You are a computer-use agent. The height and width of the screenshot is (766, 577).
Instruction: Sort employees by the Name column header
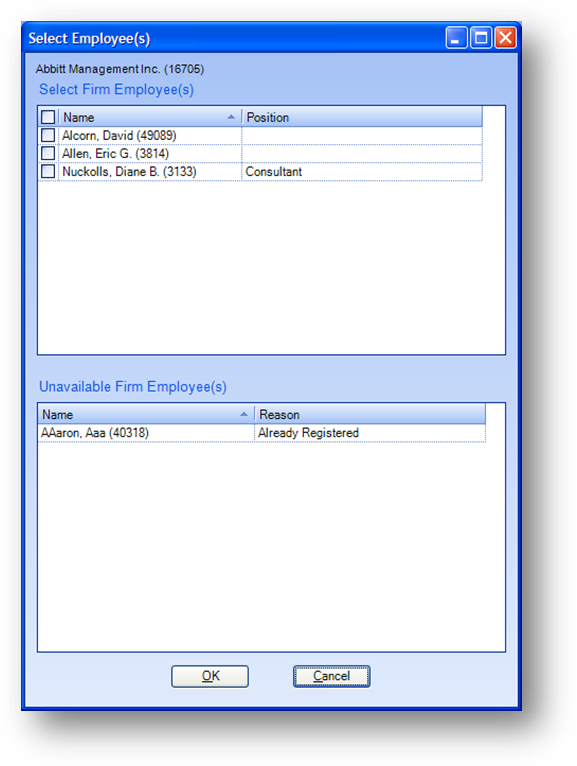pyautogui.click(x=150, y=117)
